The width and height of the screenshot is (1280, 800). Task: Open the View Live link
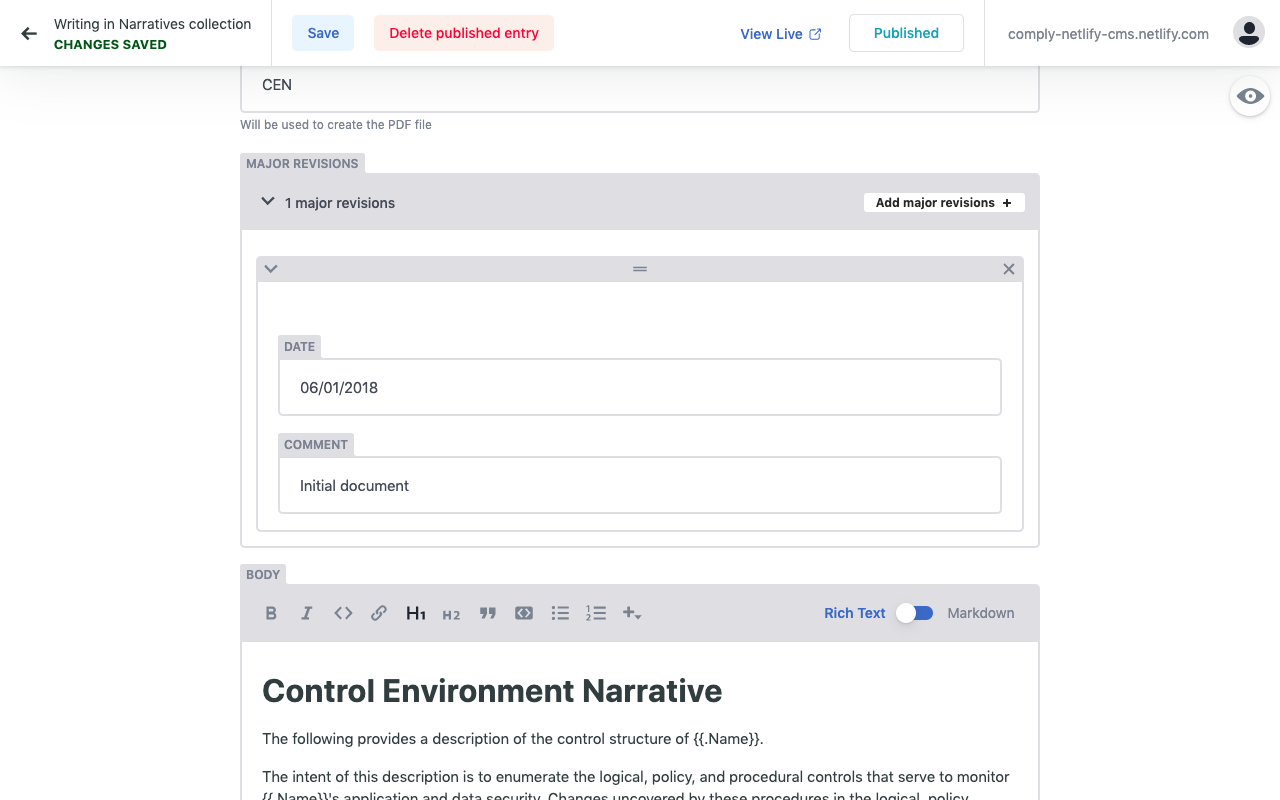pyautogui.click(x=781, y=34)
